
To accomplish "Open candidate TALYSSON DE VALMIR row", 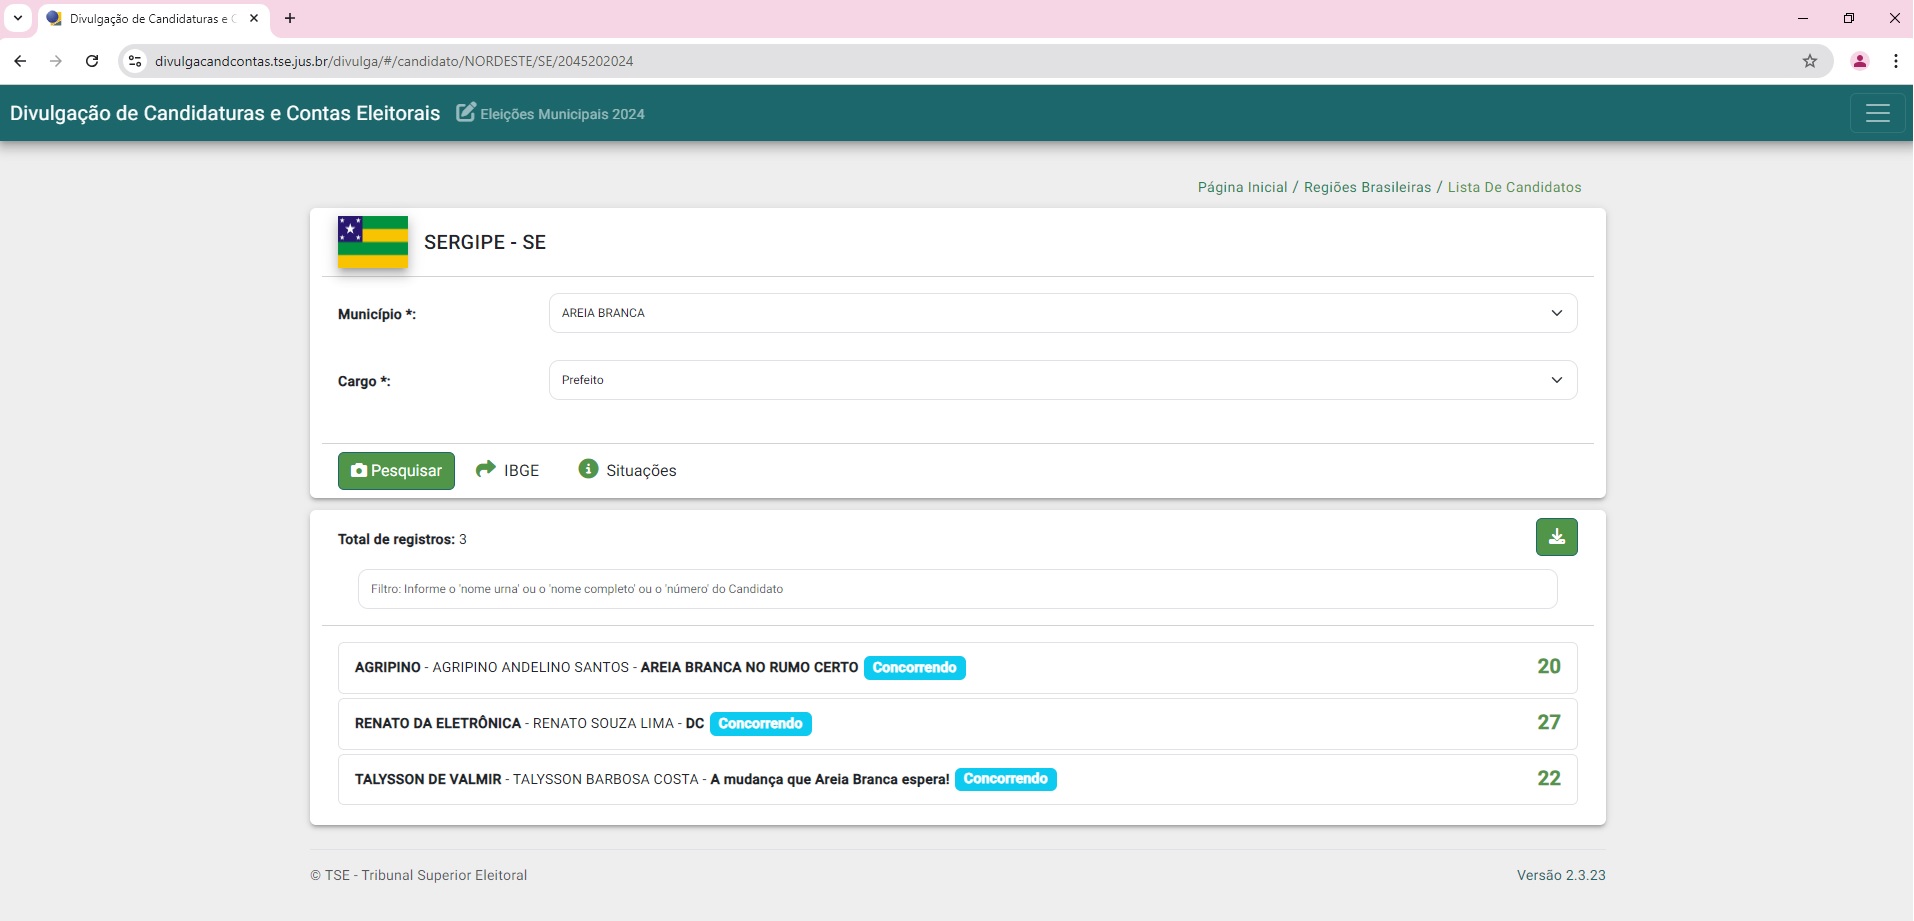I will pos(957,779).
